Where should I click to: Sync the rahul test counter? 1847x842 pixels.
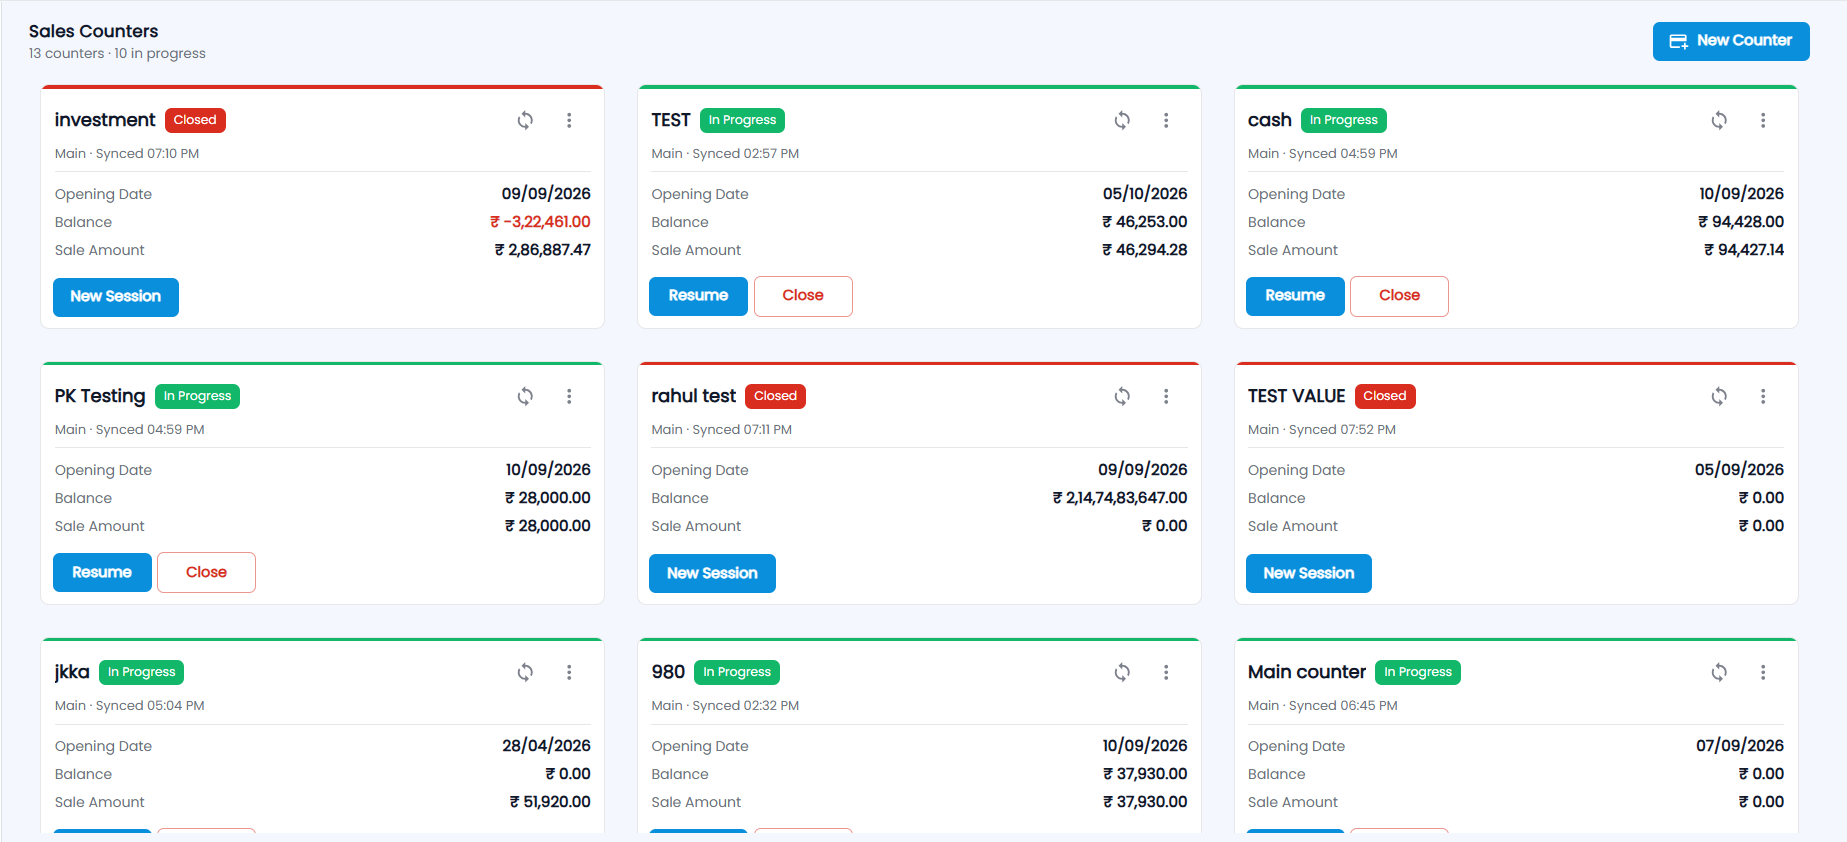[x=1122, y=396]
